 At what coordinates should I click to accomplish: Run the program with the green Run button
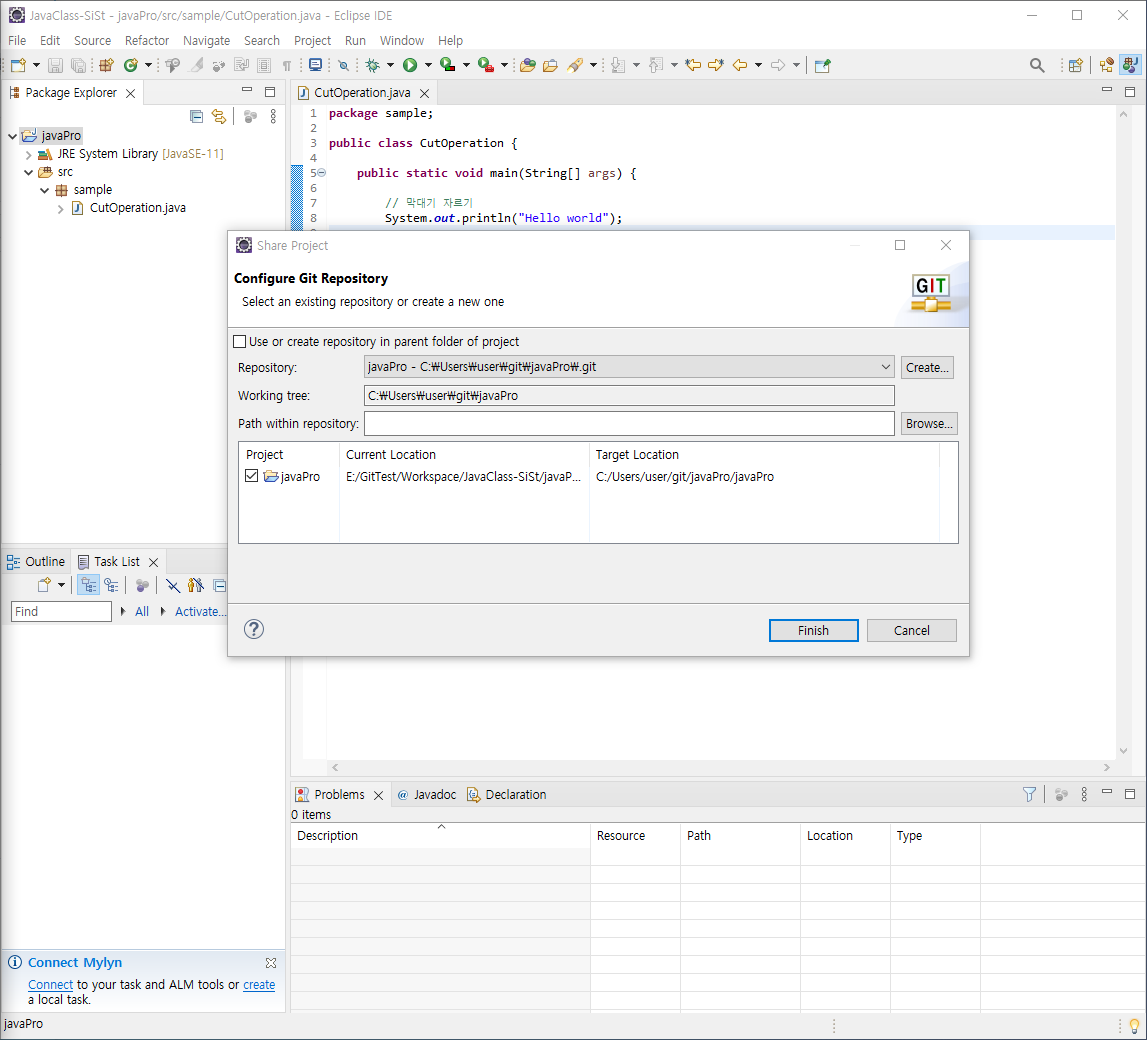(x=410, y=65)
